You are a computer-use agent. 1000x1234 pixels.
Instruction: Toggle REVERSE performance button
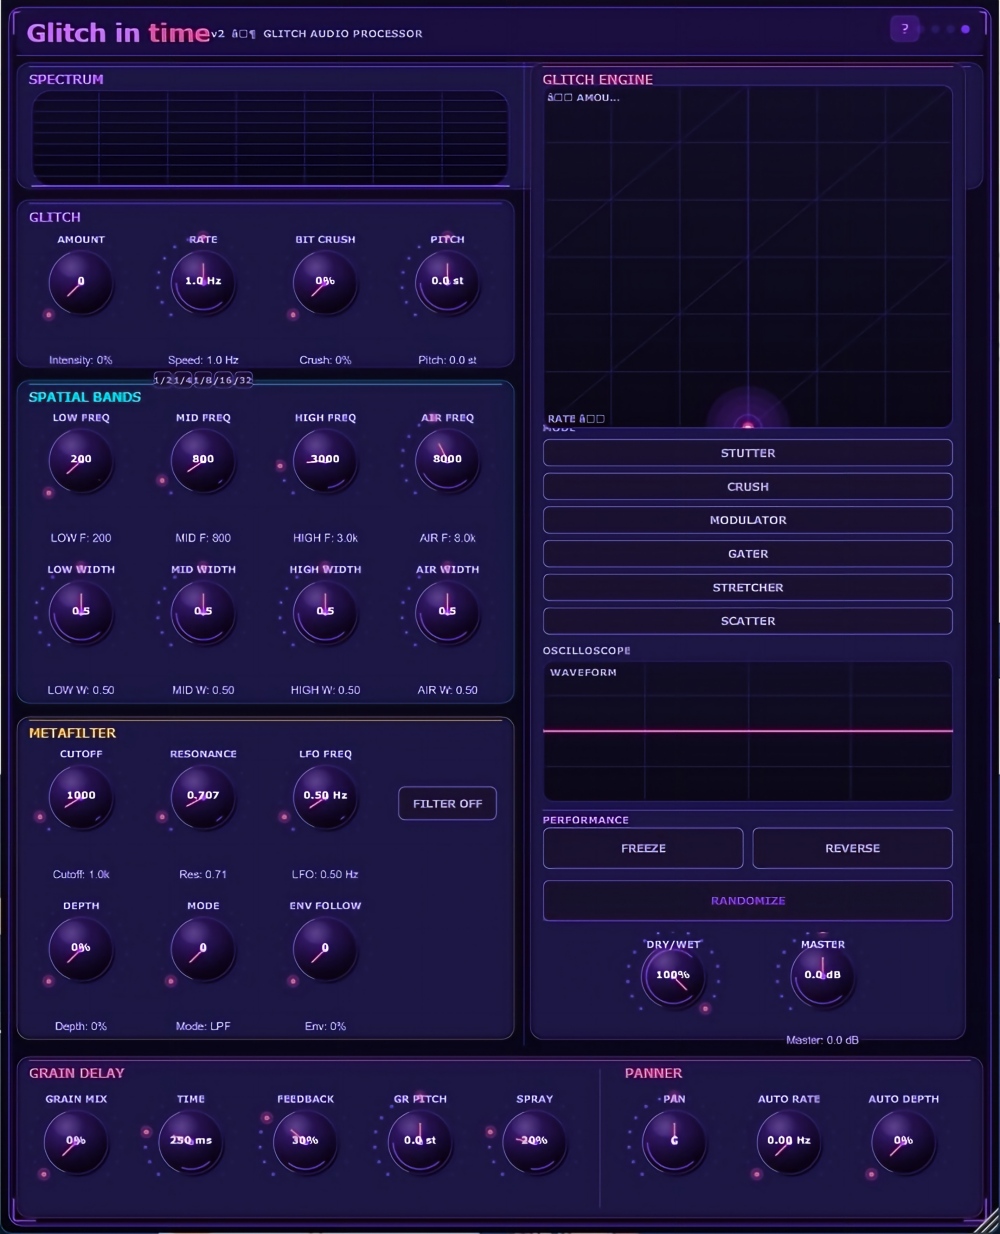[x=852, y=848]
